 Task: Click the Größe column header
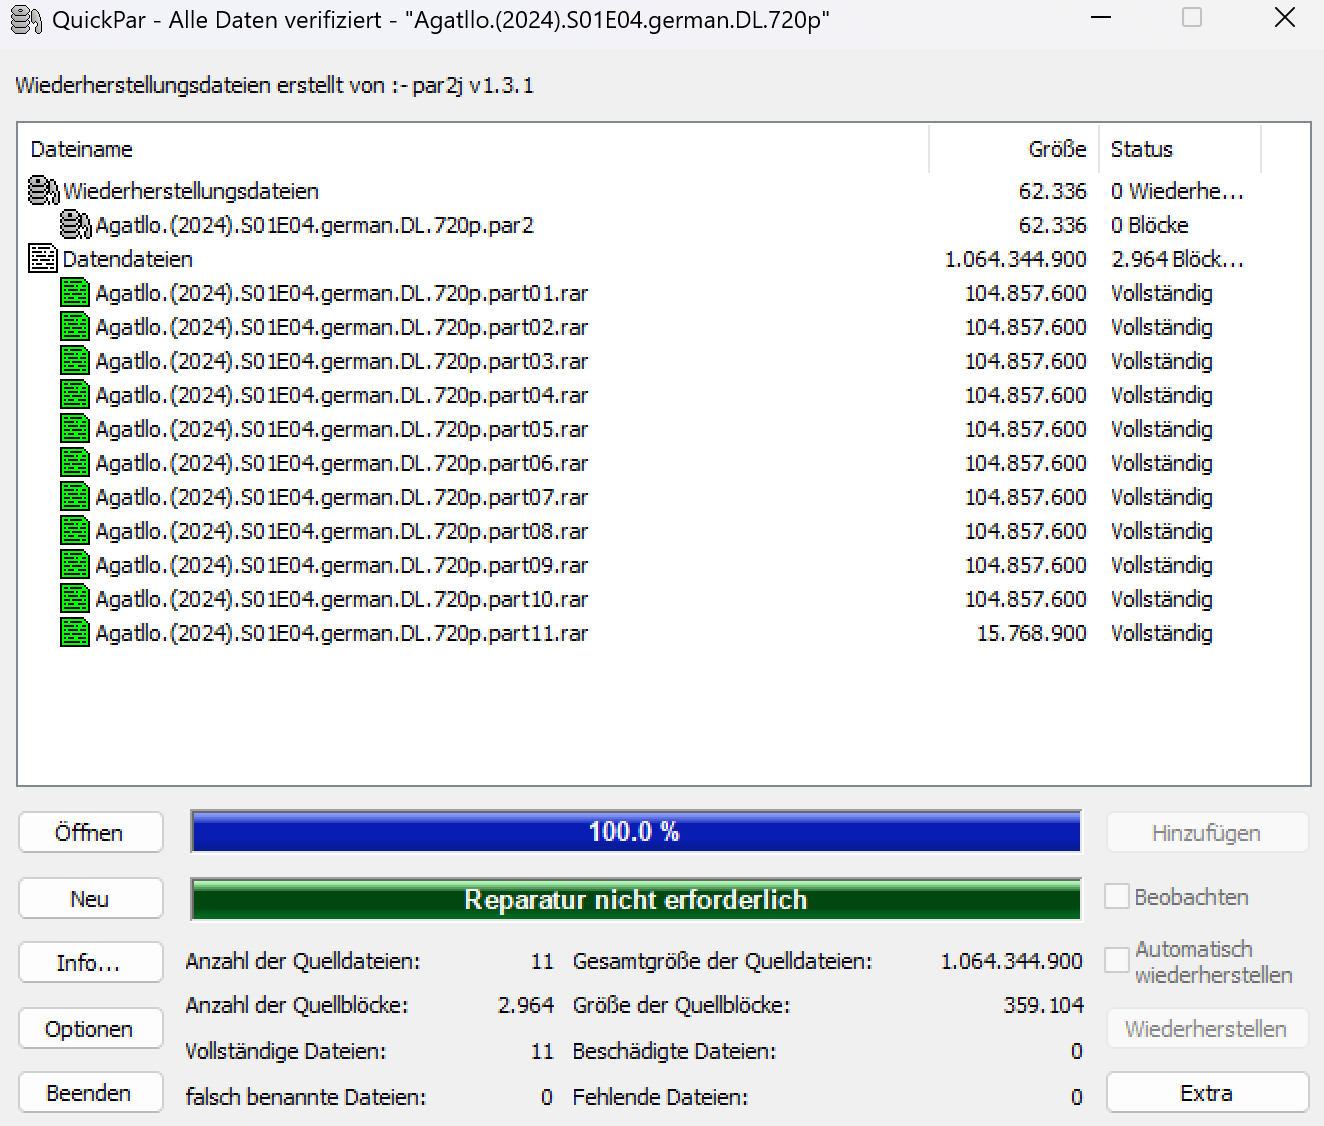pos(1014,149)
